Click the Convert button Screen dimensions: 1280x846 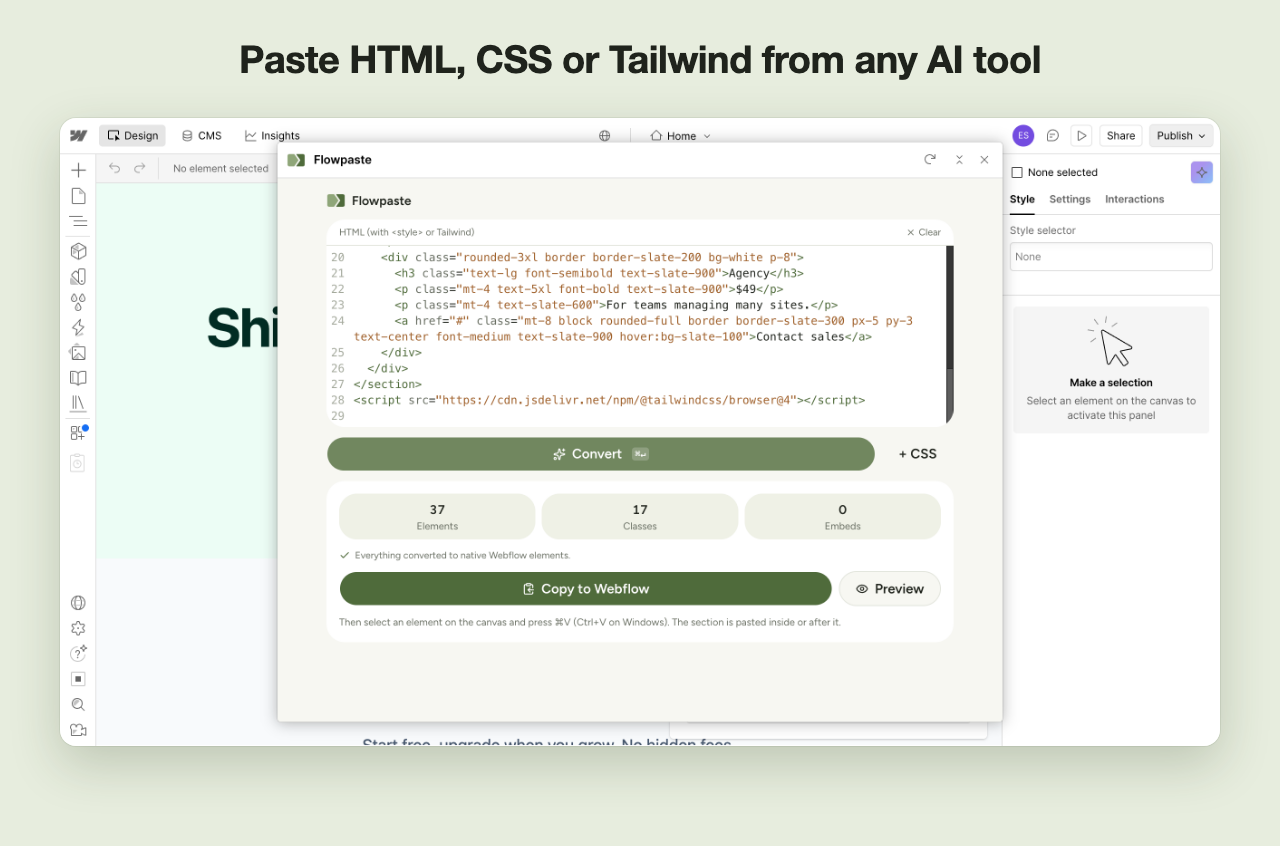coord(601,454)
